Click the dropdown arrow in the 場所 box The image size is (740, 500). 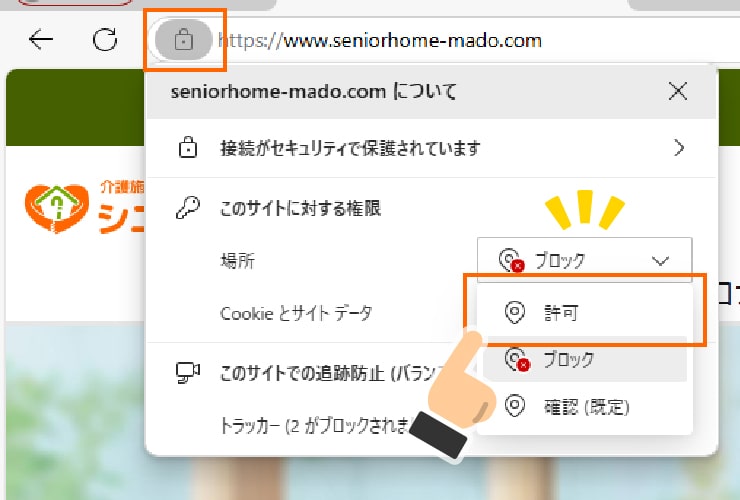coord(660,261)
